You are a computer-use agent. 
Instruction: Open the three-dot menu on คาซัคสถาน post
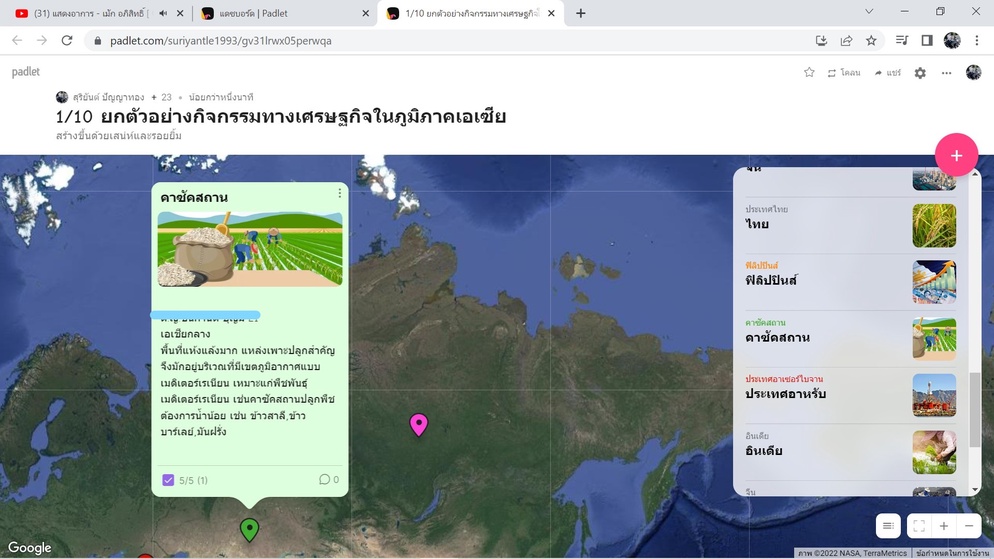[339, 193]
